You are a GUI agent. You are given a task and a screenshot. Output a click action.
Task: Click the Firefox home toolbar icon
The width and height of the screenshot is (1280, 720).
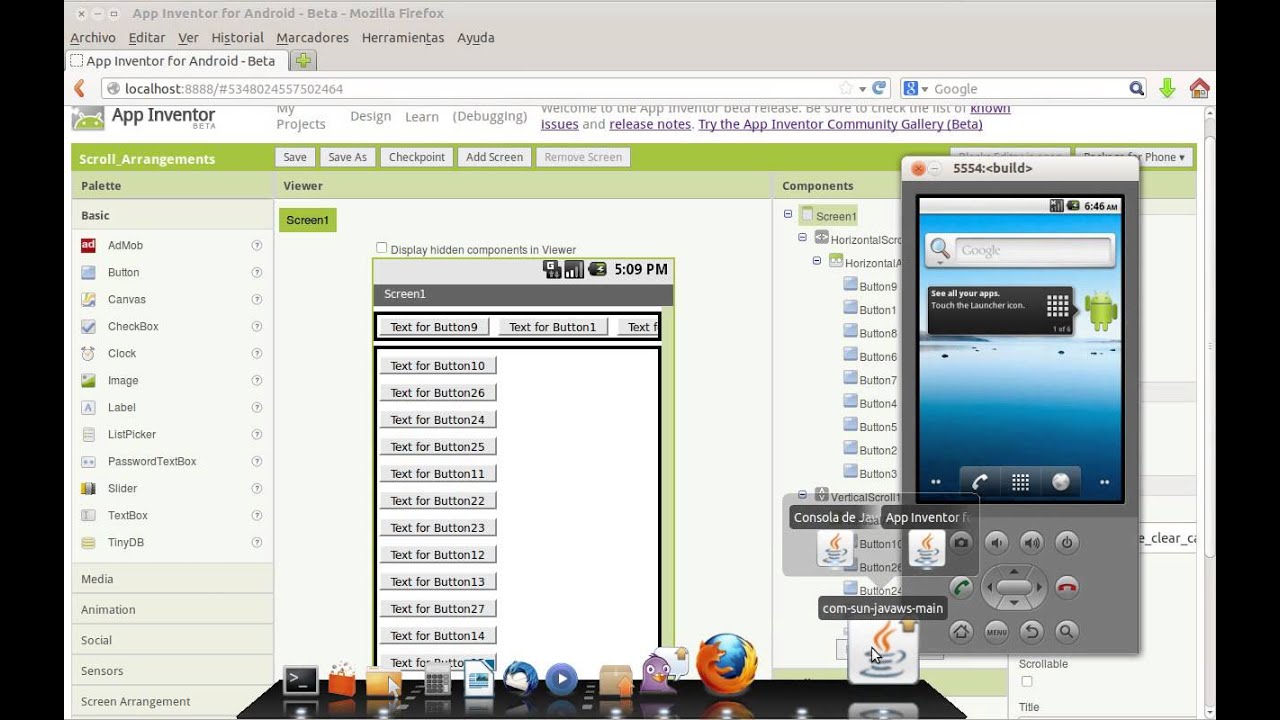(1199, 88)
